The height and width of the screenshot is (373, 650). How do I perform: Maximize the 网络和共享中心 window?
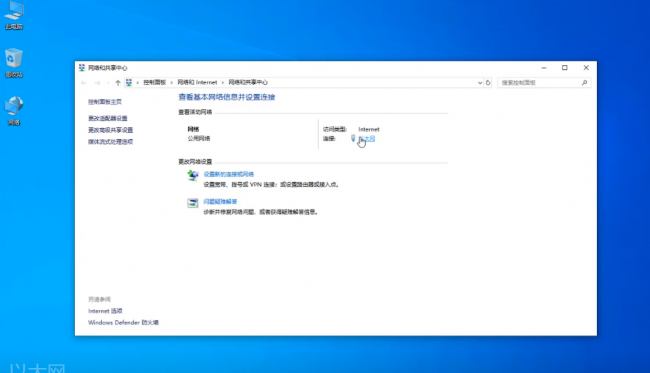coord(565,68)
